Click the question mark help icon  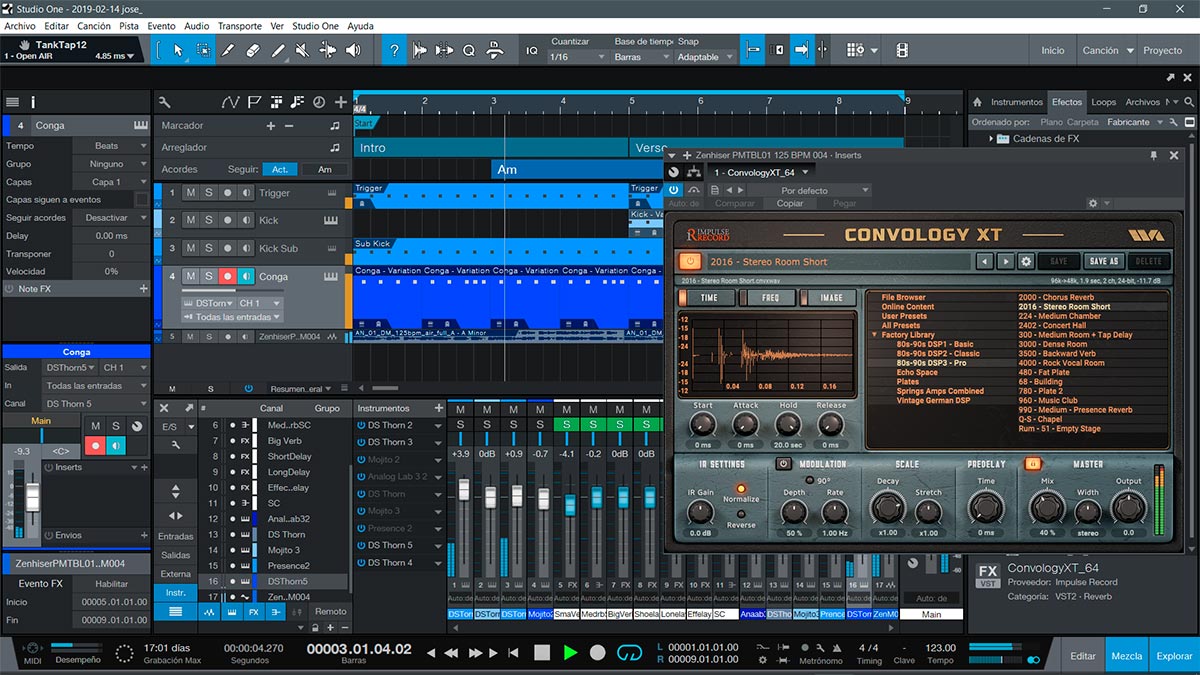(395, 50)
